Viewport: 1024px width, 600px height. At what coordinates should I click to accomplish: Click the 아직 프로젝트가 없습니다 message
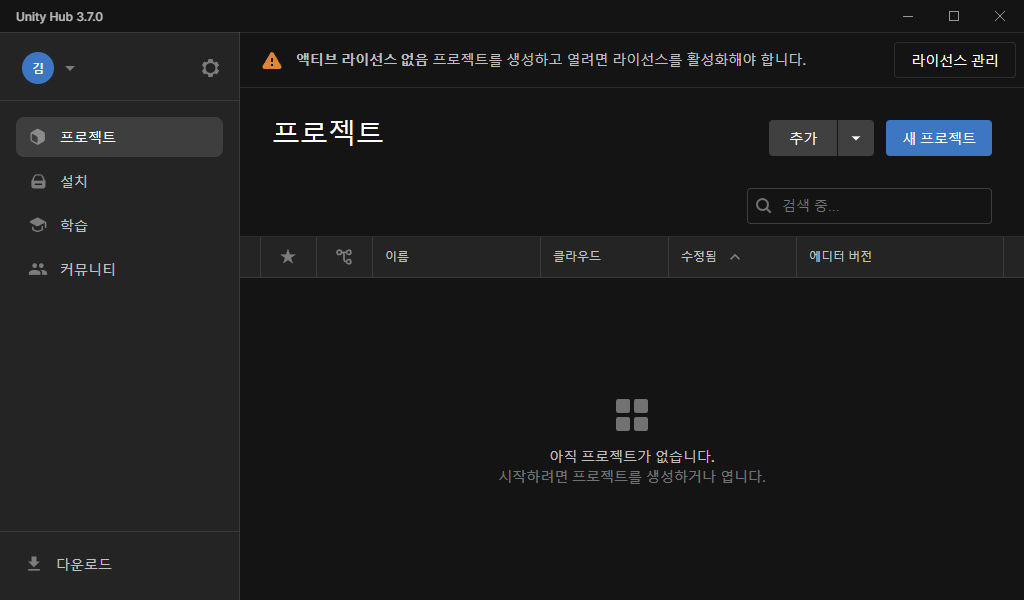pos(632,456)
